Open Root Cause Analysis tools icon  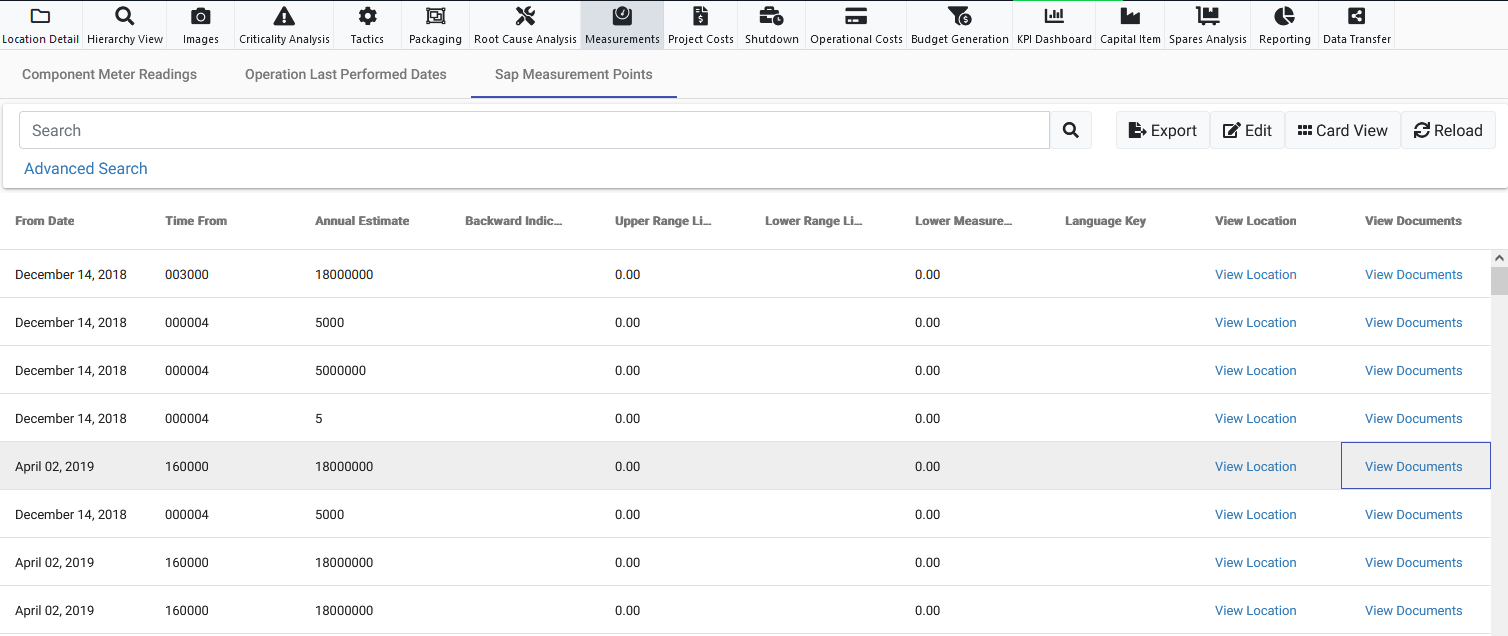(525, 16)
